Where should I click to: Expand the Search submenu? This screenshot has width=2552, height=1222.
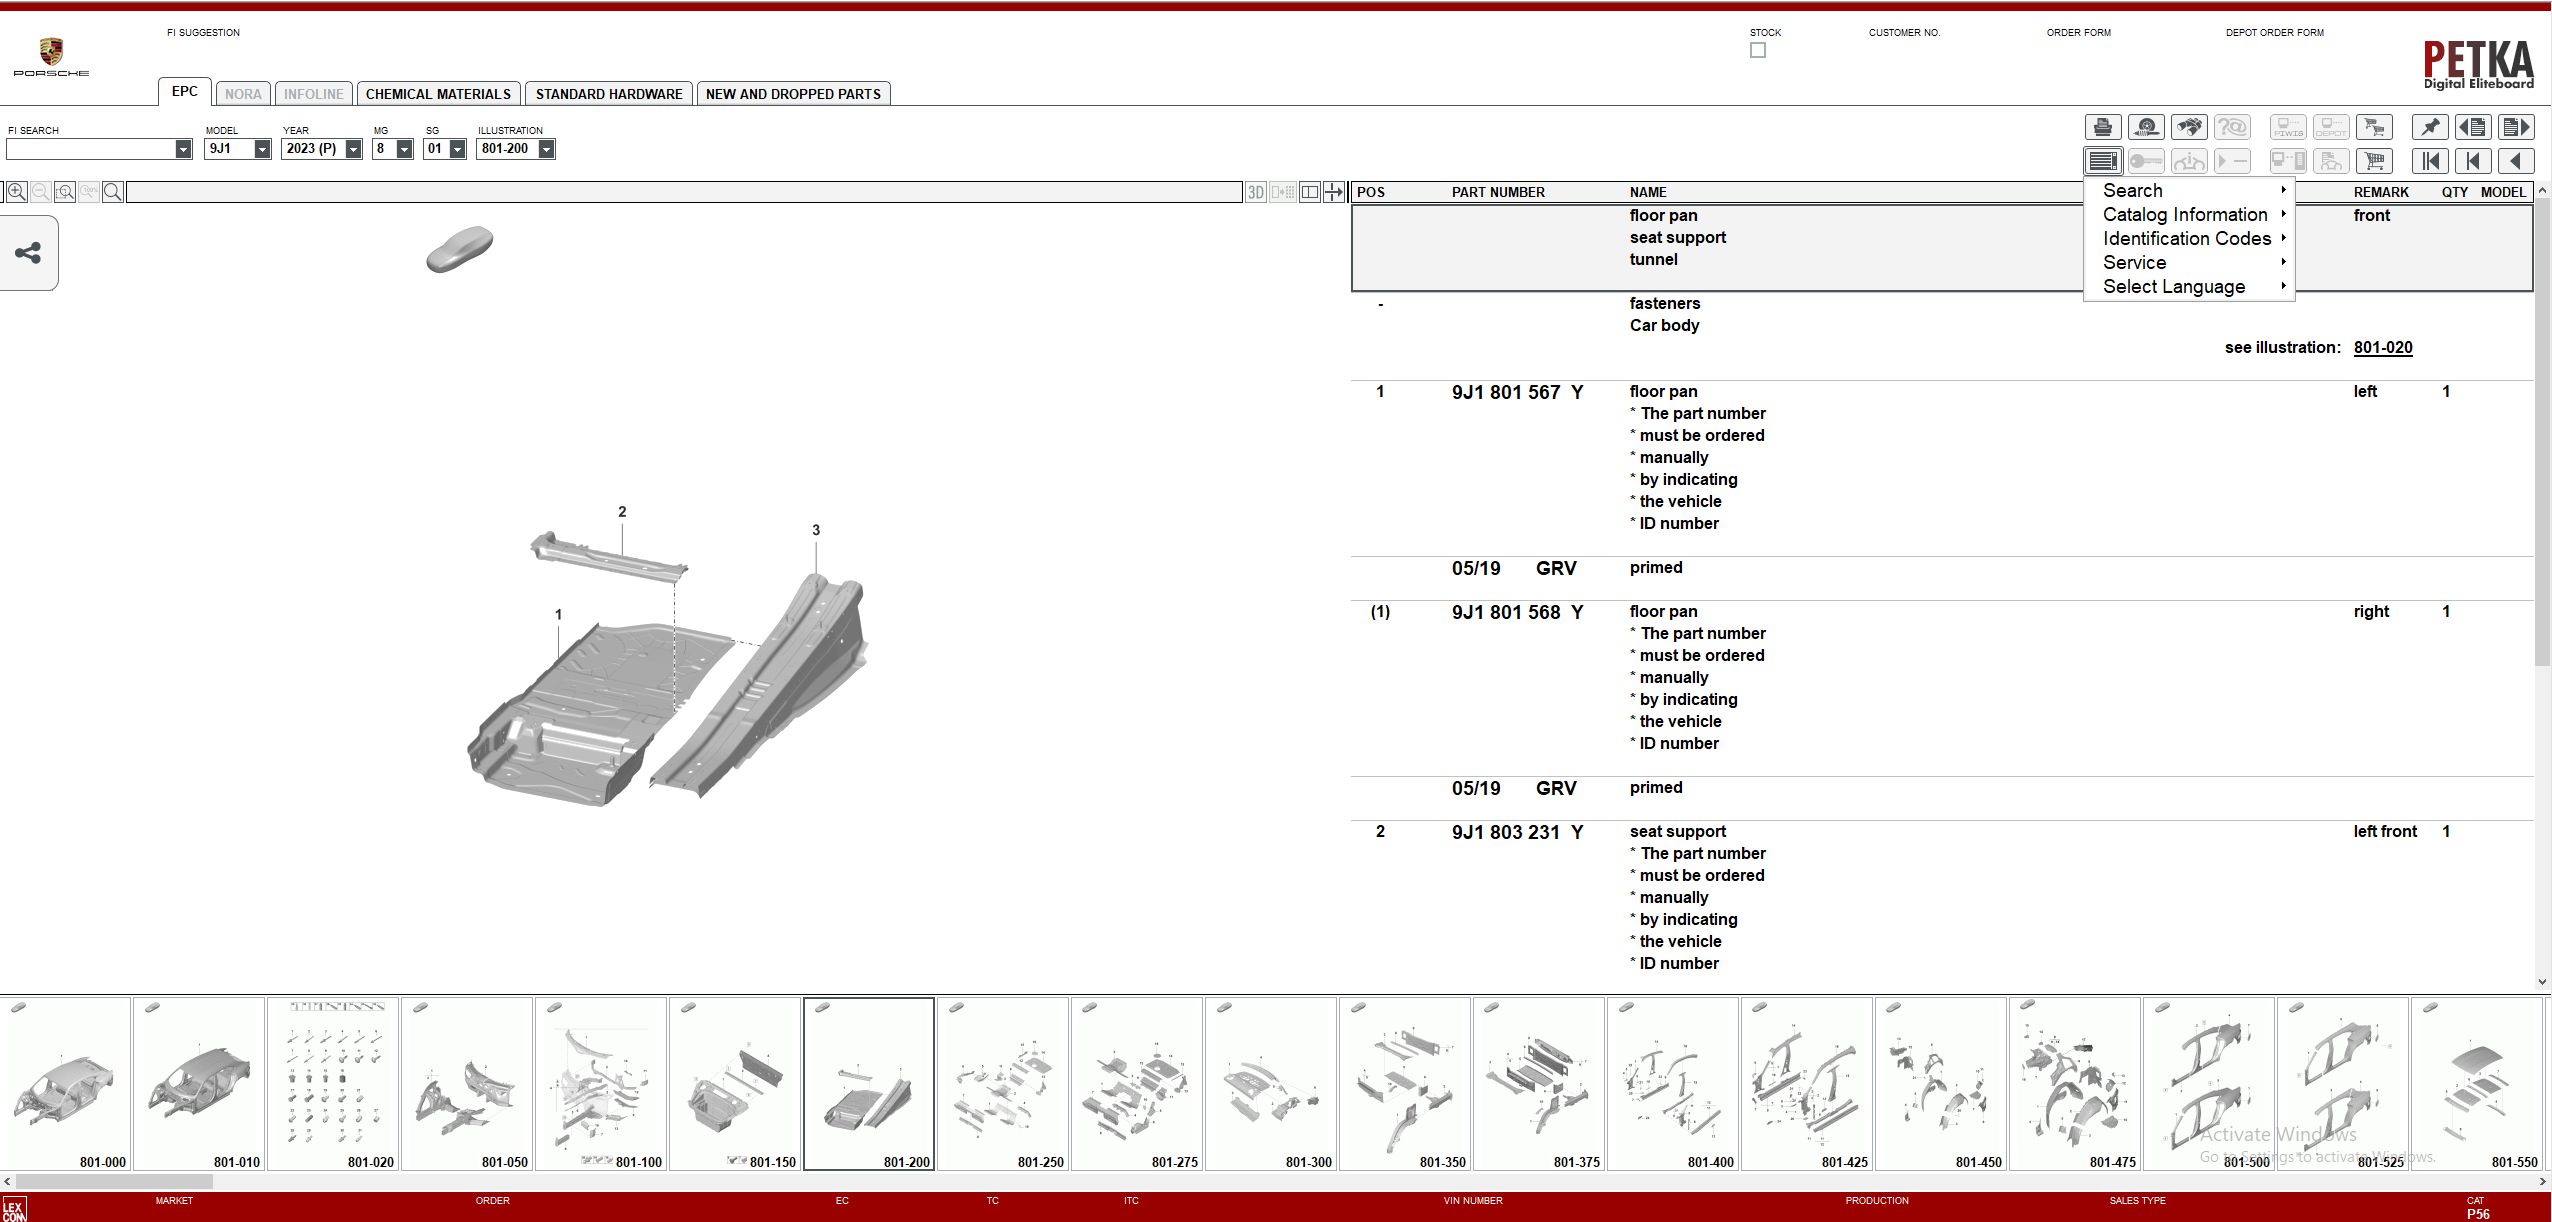tap(2189, 190)
